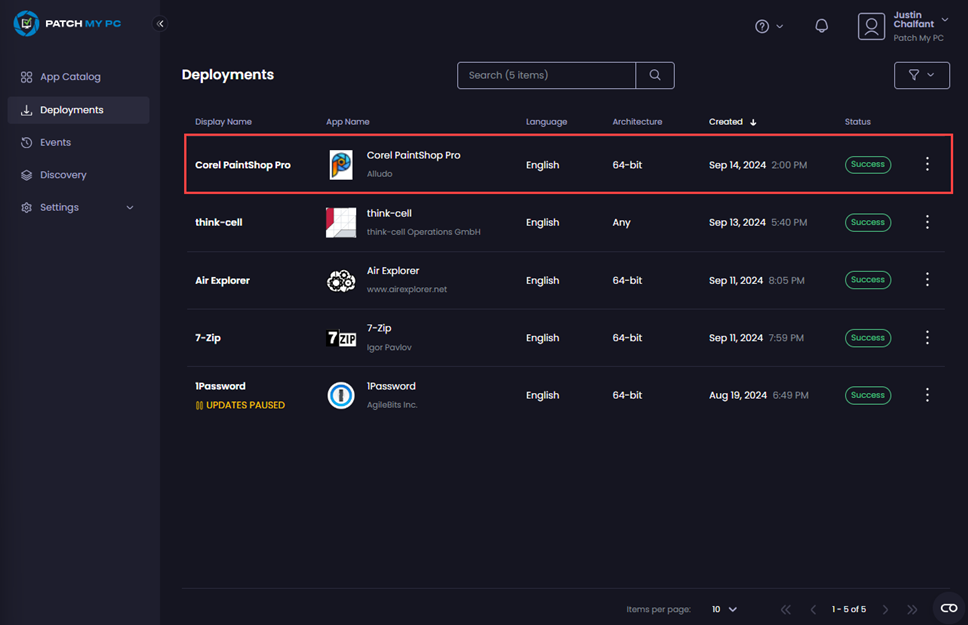This screenshot has height=625, width=968.
Task: Click the notification bell icon
Action: (821, 26)
